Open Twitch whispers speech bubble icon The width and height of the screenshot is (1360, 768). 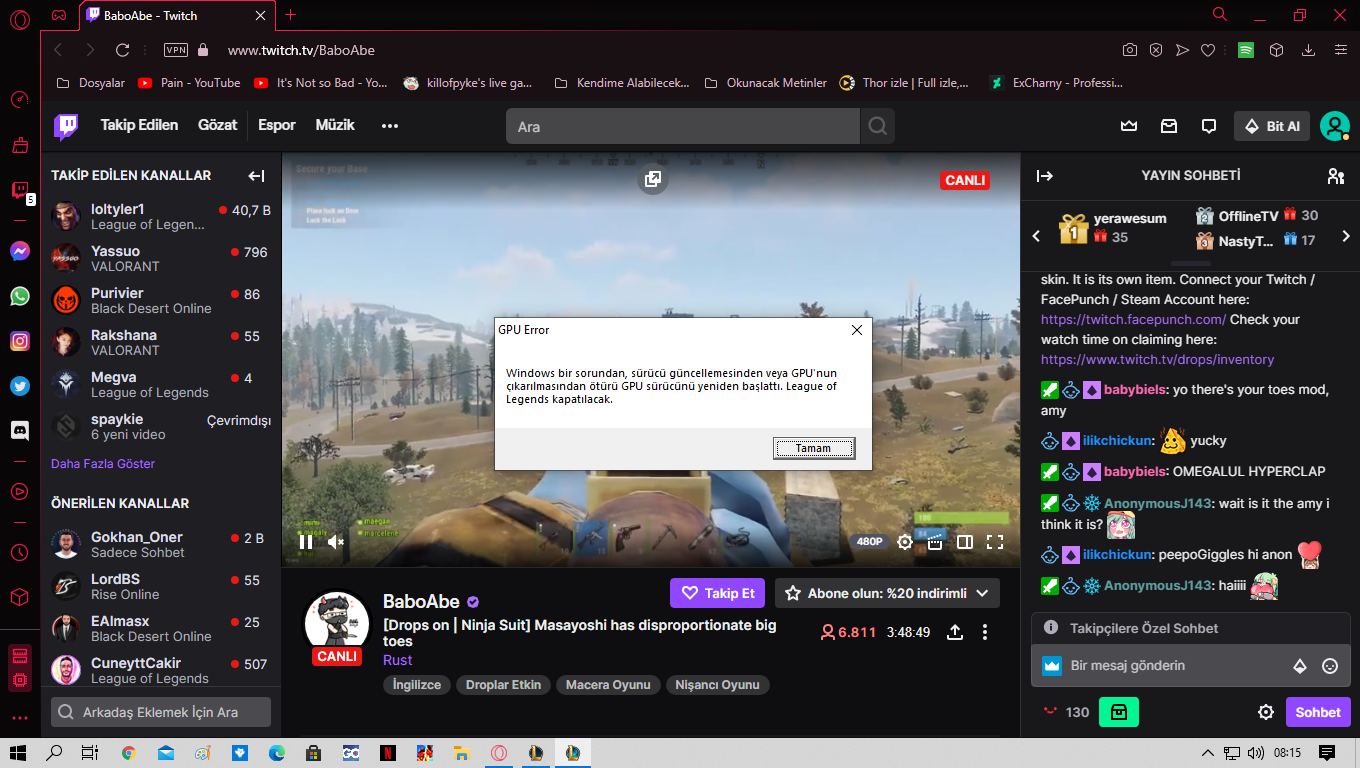click(1209, 126)
